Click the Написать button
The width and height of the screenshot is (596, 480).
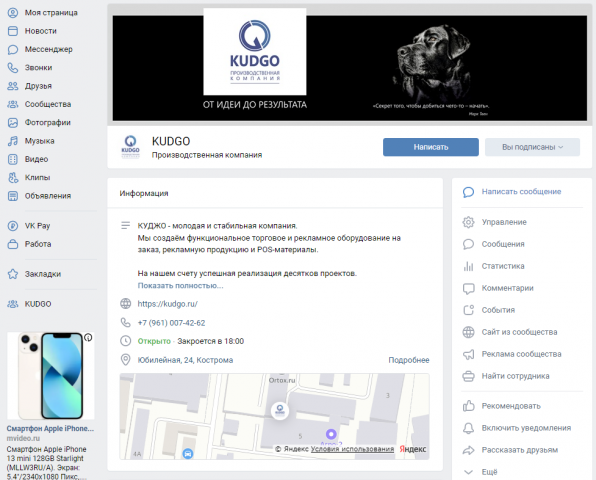pyautogui.click(x=431, y=147)
